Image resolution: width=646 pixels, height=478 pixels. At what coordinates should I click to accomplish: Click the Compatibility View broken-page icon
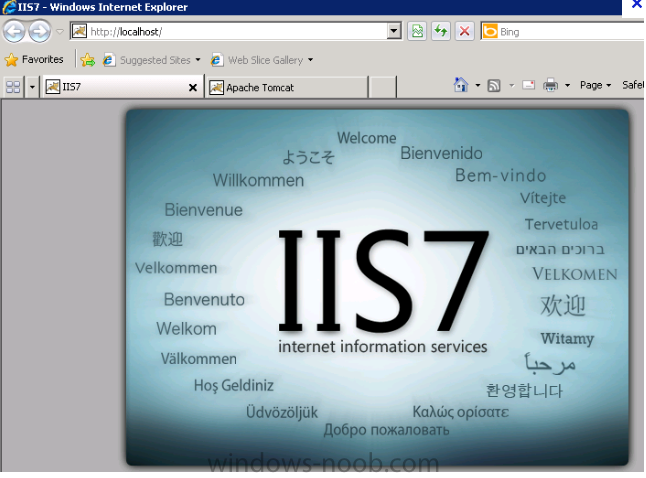(417, 31)
